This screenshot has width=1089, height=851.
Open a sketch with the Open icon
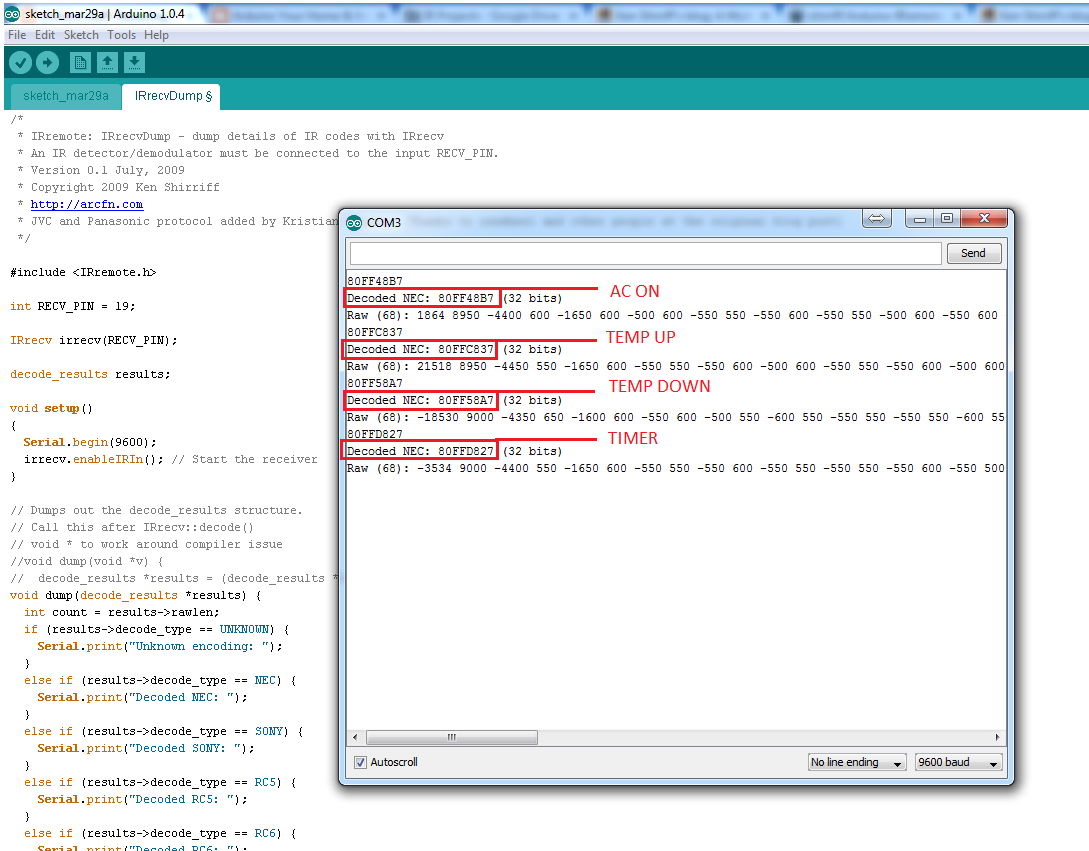click(107, 63)
